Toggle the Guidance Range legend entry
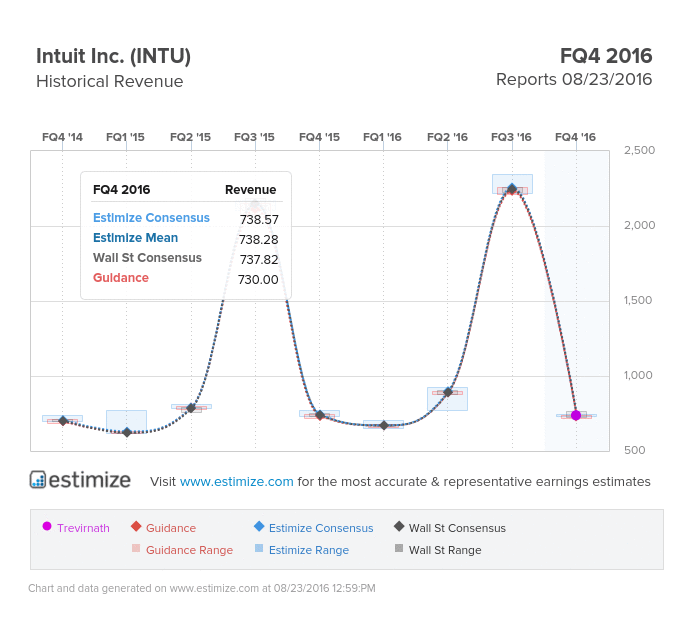 tap(182, 549)
